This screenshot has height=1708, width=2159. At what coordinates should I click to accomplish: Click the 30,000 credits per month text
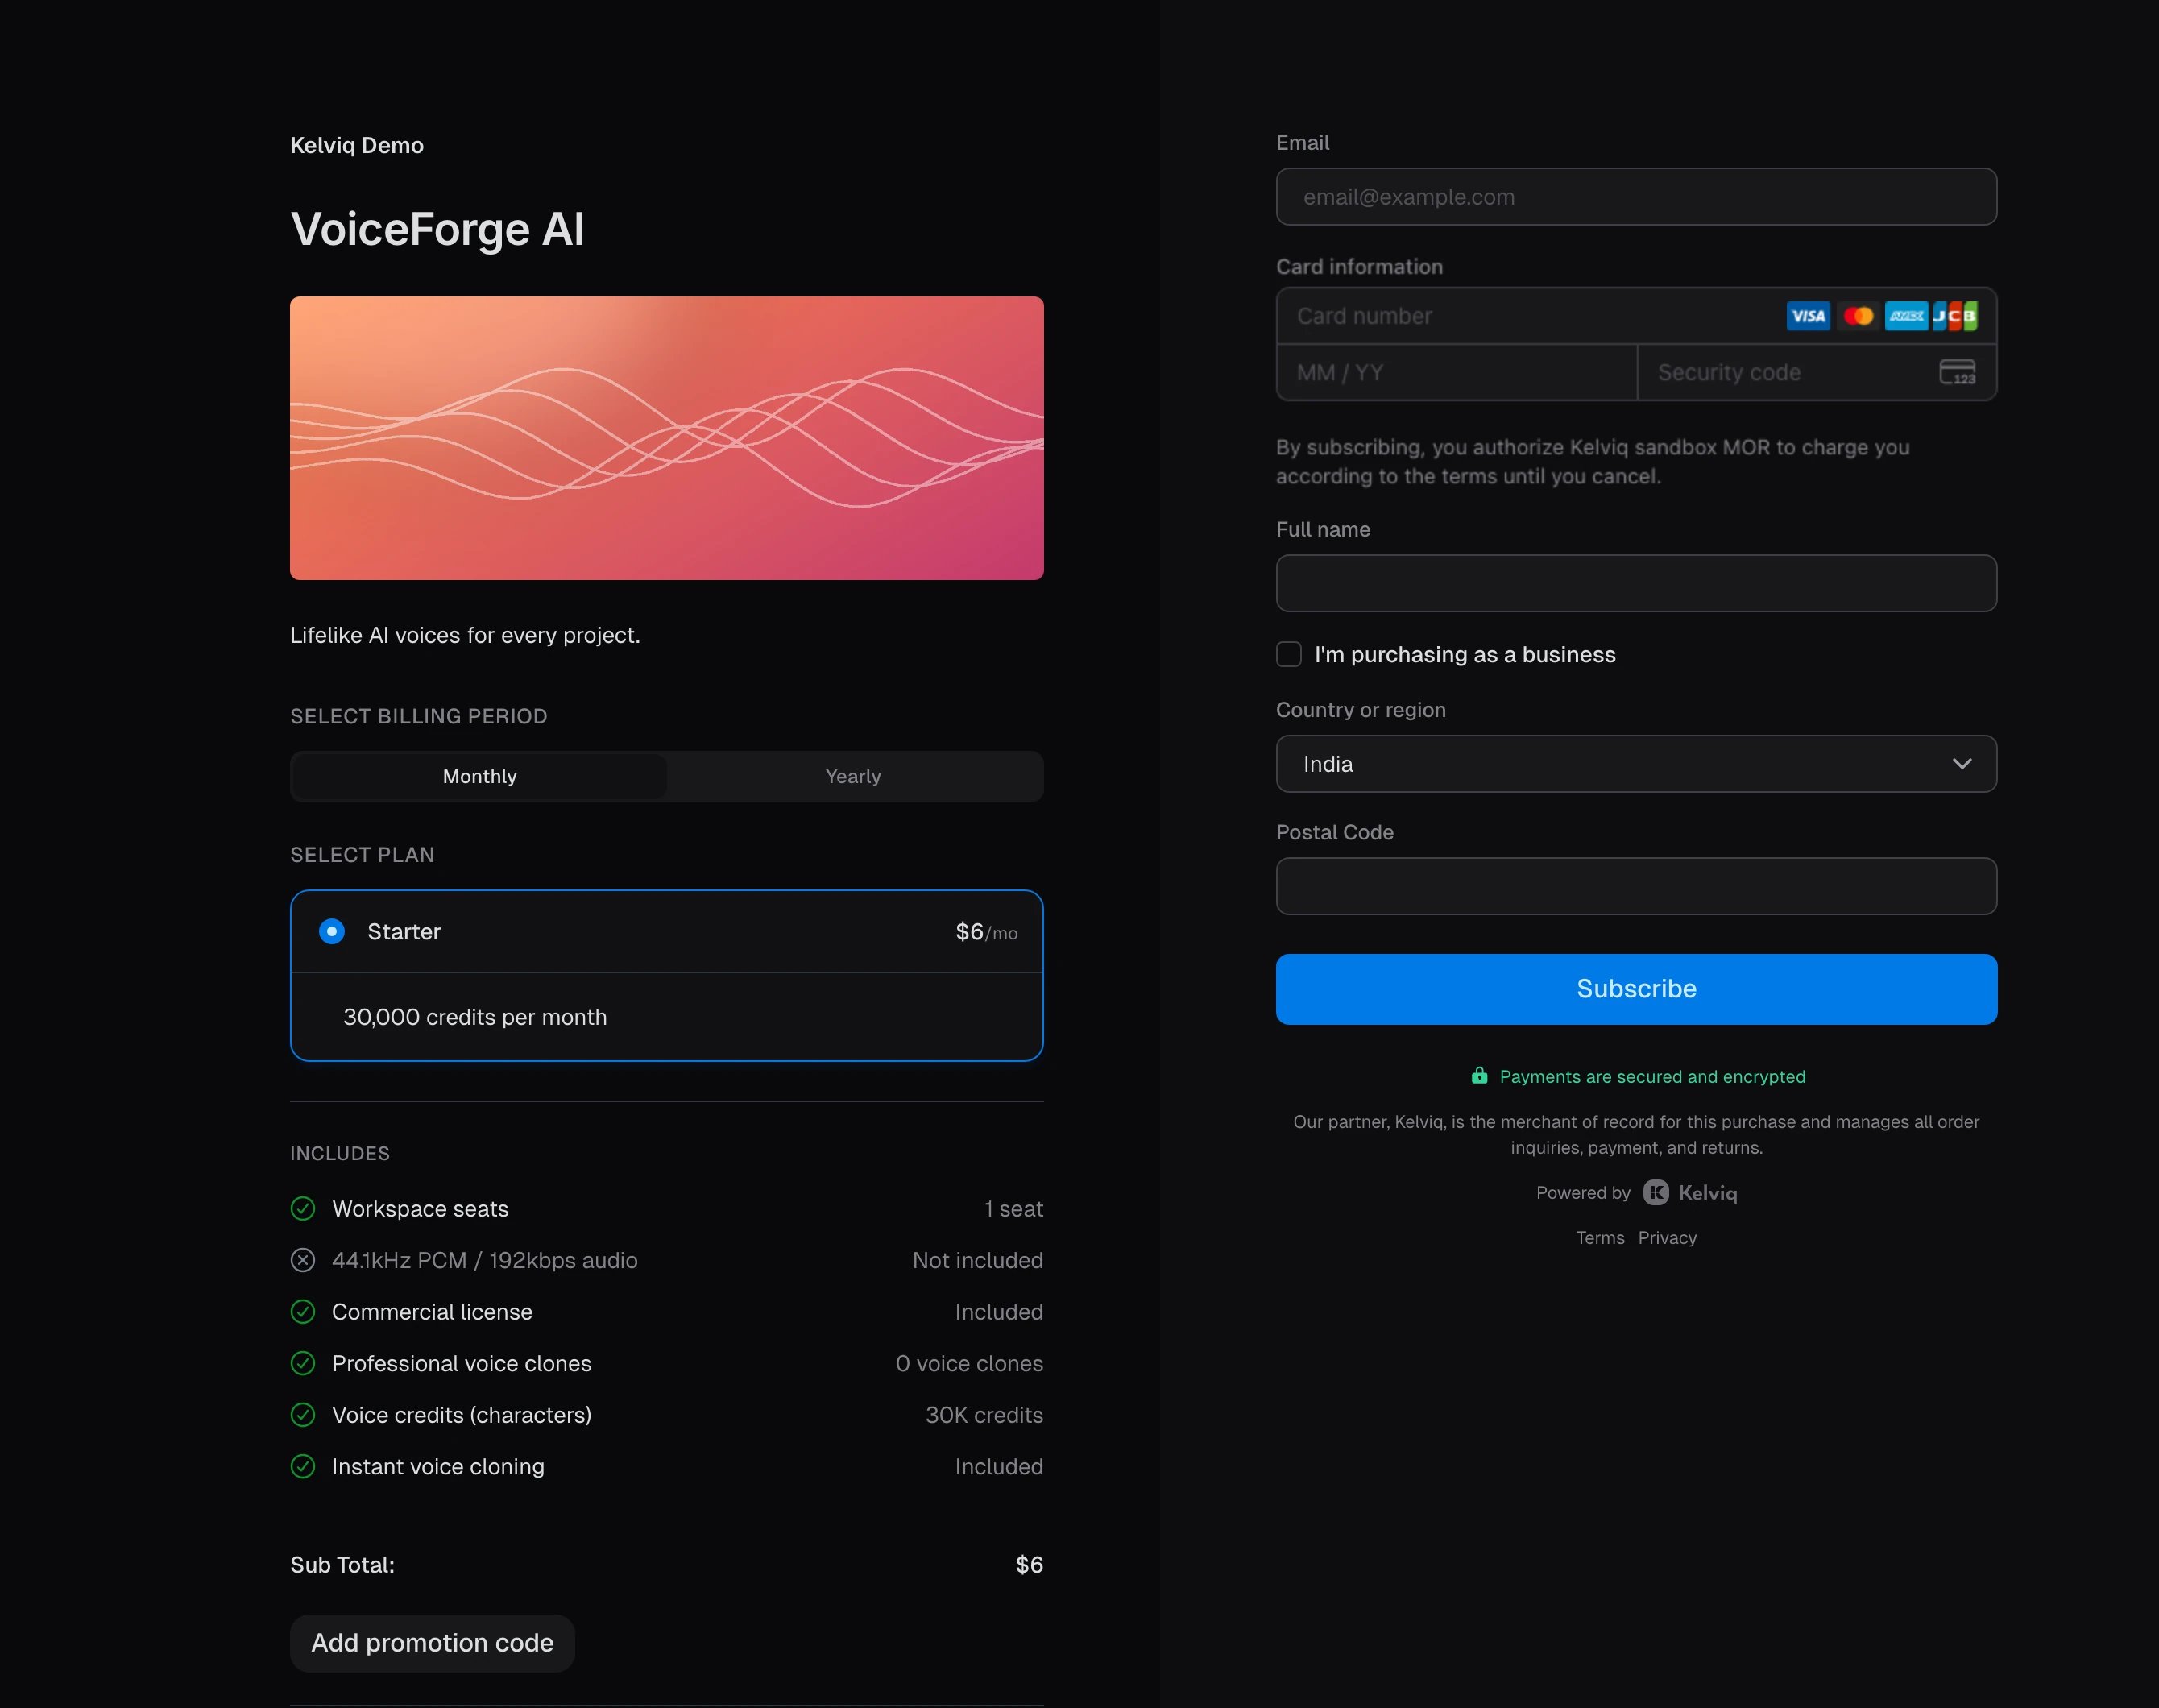coord(475,1017)
